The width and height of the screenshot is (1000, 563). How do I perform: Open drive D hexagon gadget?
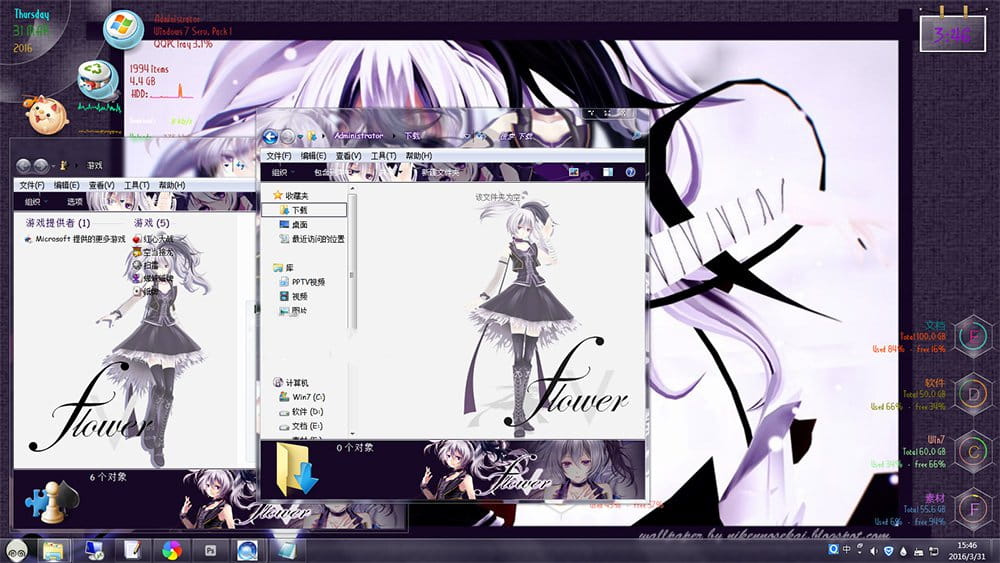point(974,395)
